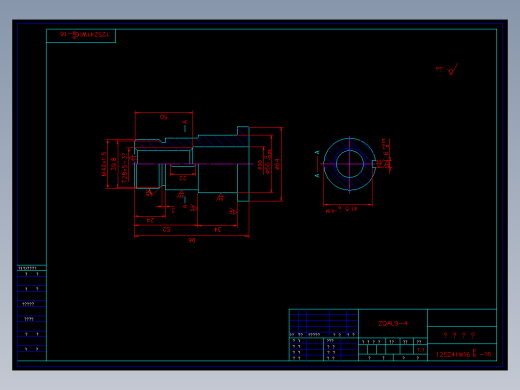Select the M42x1.5 thread callout
The width and height of the screenshot is (520, 390).
click(x=104, y=164)
